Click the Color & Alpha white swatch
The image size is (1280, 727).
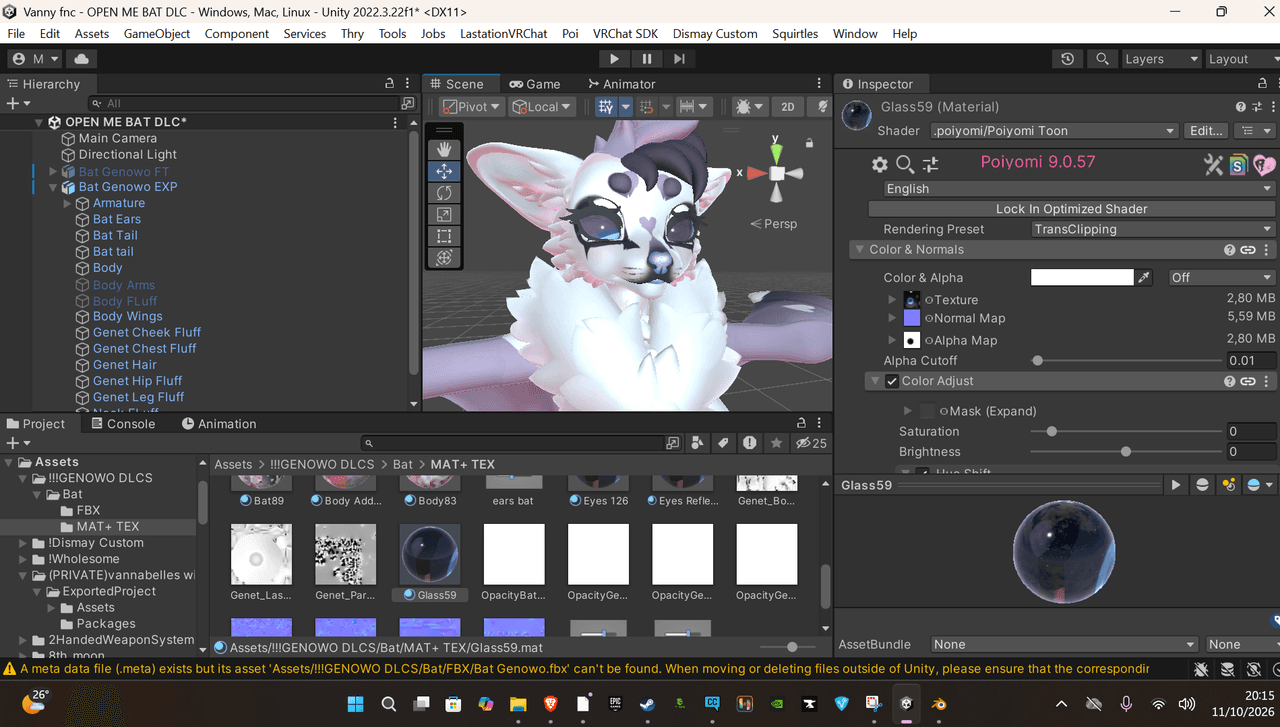coord(1082,277)
